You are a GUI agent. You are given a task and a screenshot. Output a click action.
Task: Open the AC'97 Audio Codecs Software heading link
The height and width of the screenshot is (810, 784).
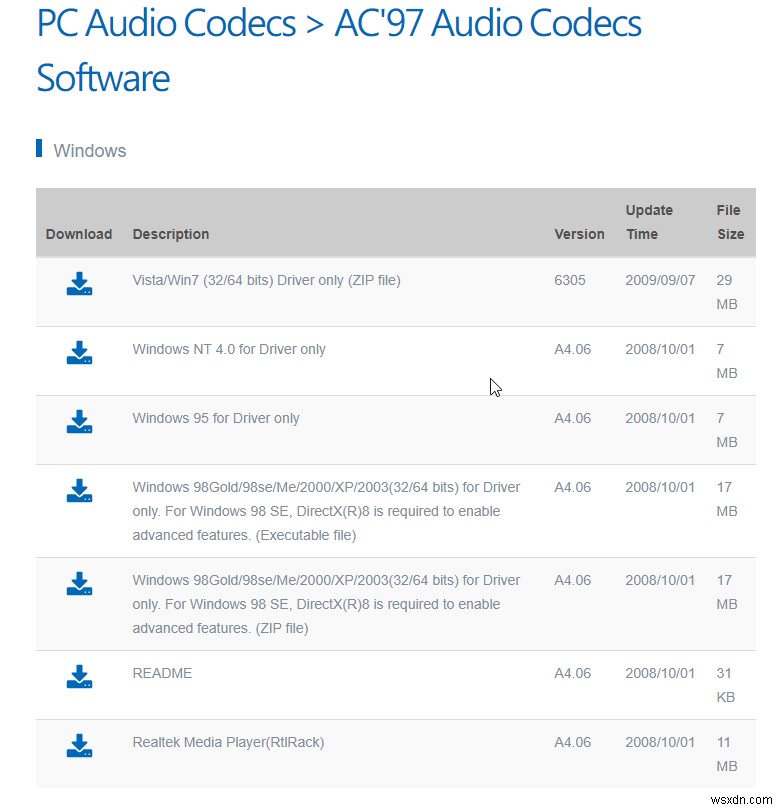487,23
